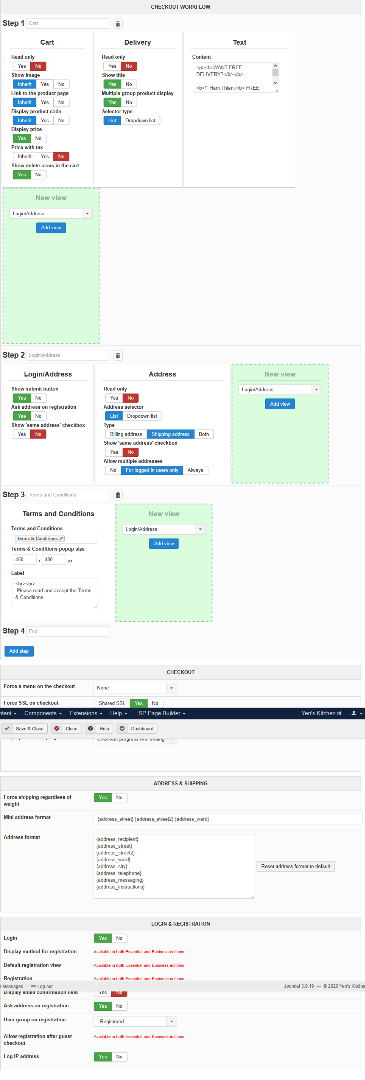Set Force SSL on checkout to Yes

click(139, 703)
